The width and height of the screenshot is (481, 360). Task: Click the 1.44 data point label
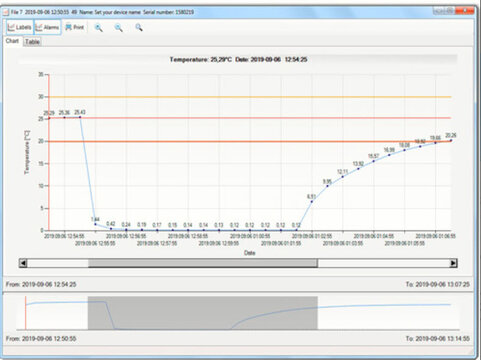pos(95,219)
